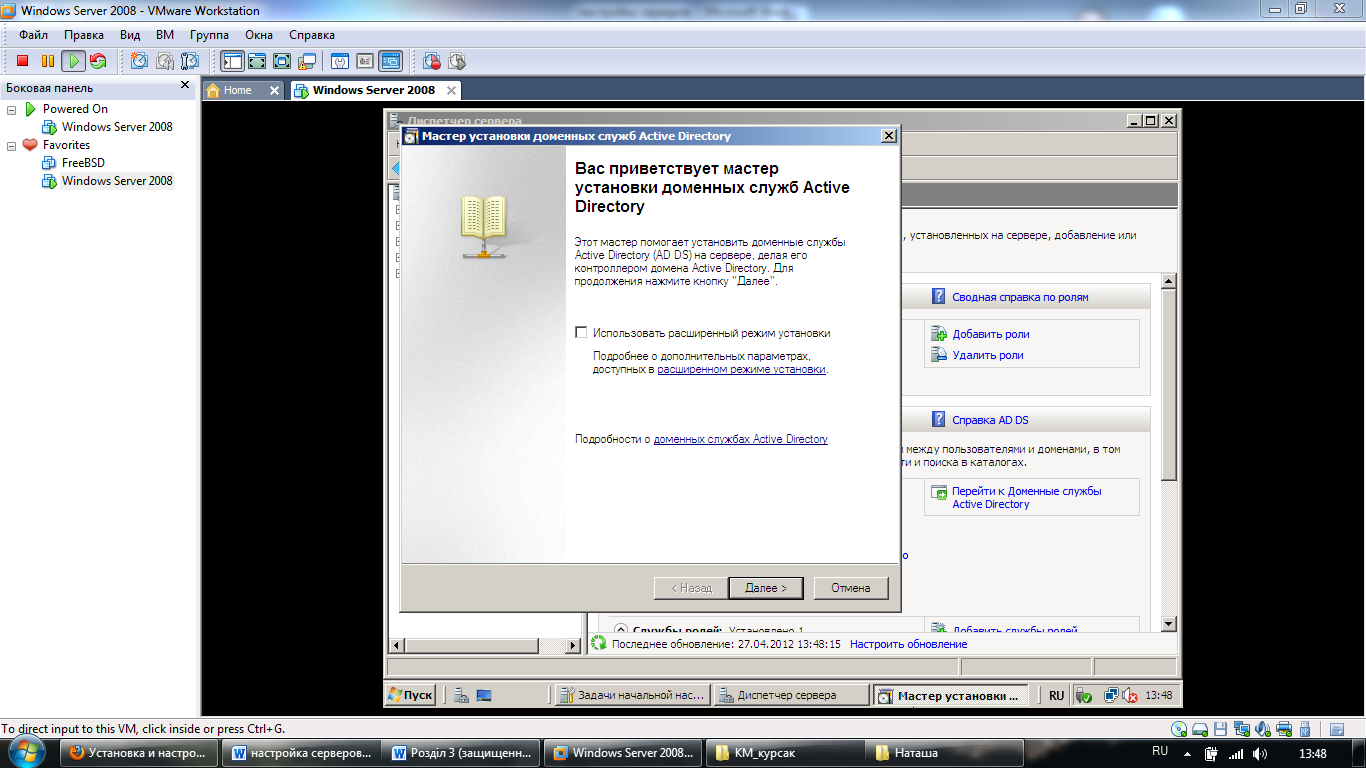The width and height of the screenshot is (1366, 768).
Task: Switch to Диспетчер сервера taskbar button
Action: (791, 695)
